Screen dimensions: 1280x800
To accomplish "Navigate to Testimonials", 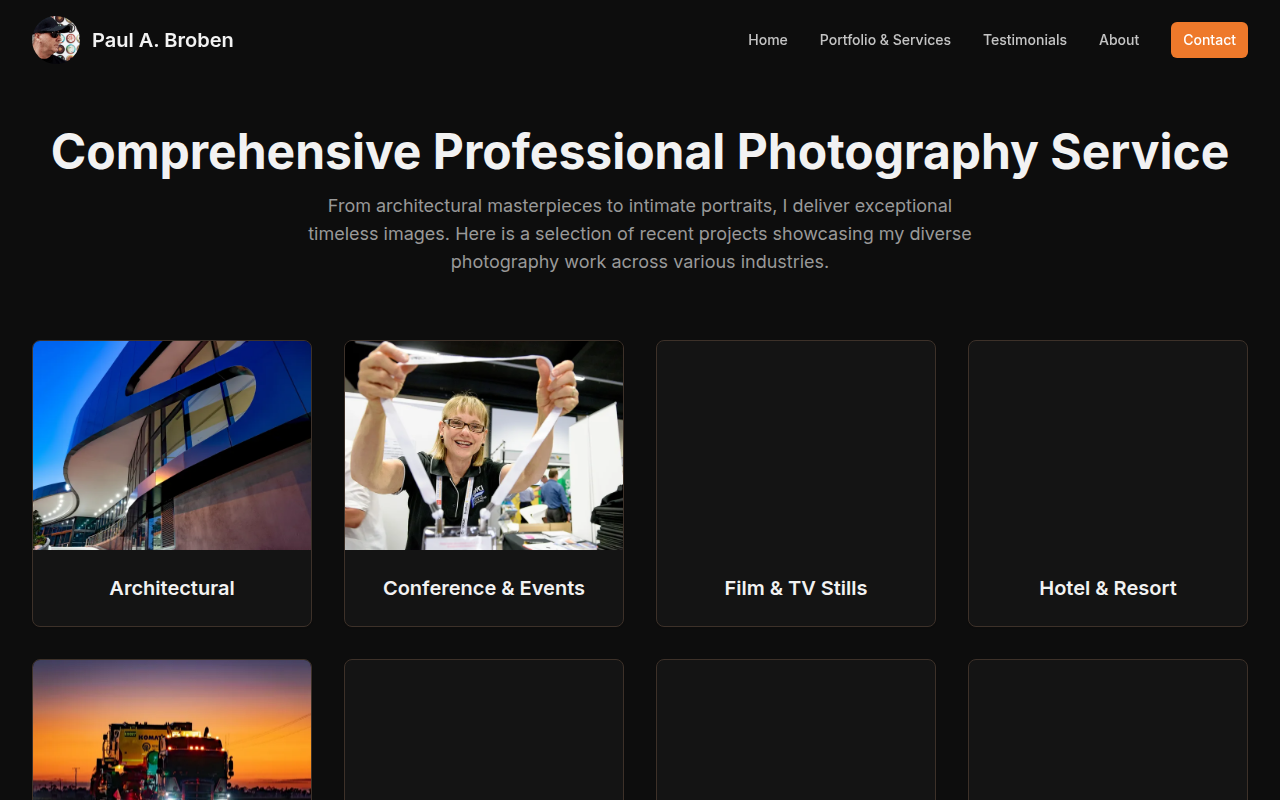I will pos(1025,40).
